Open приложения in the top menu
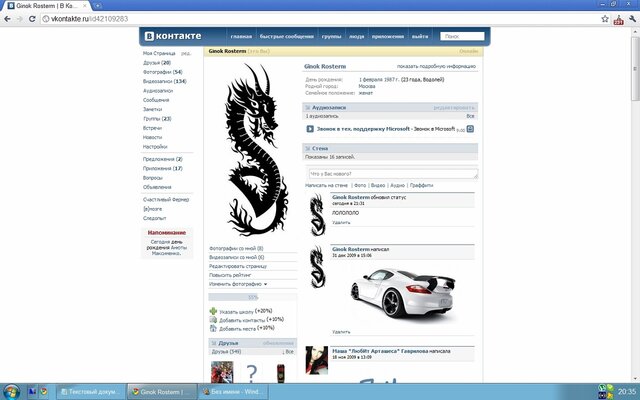 click(x=388, y=36)
